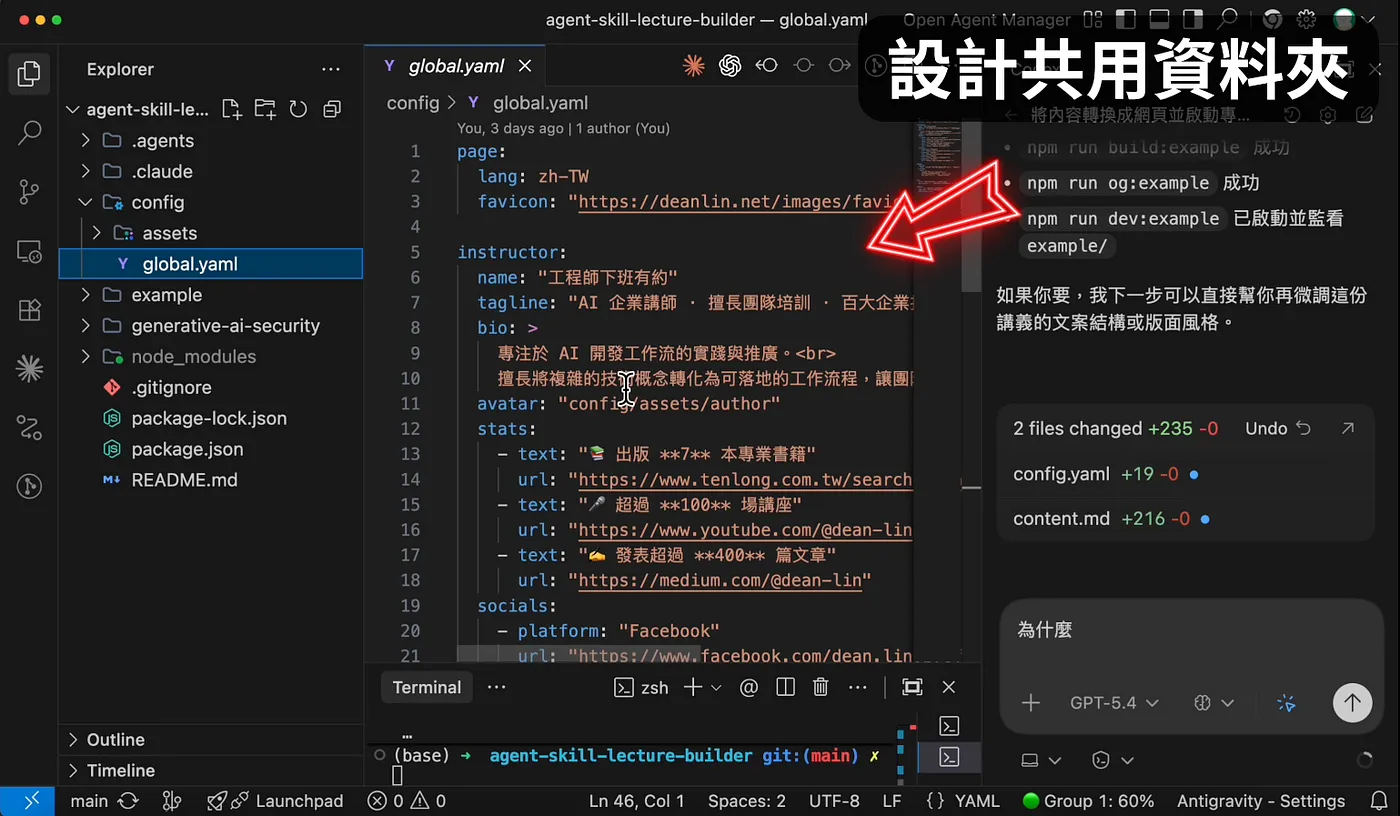Open the GPT-5.4 model dropdown
This screenshot has width=1400, height=816.
tap(1114, 703)
